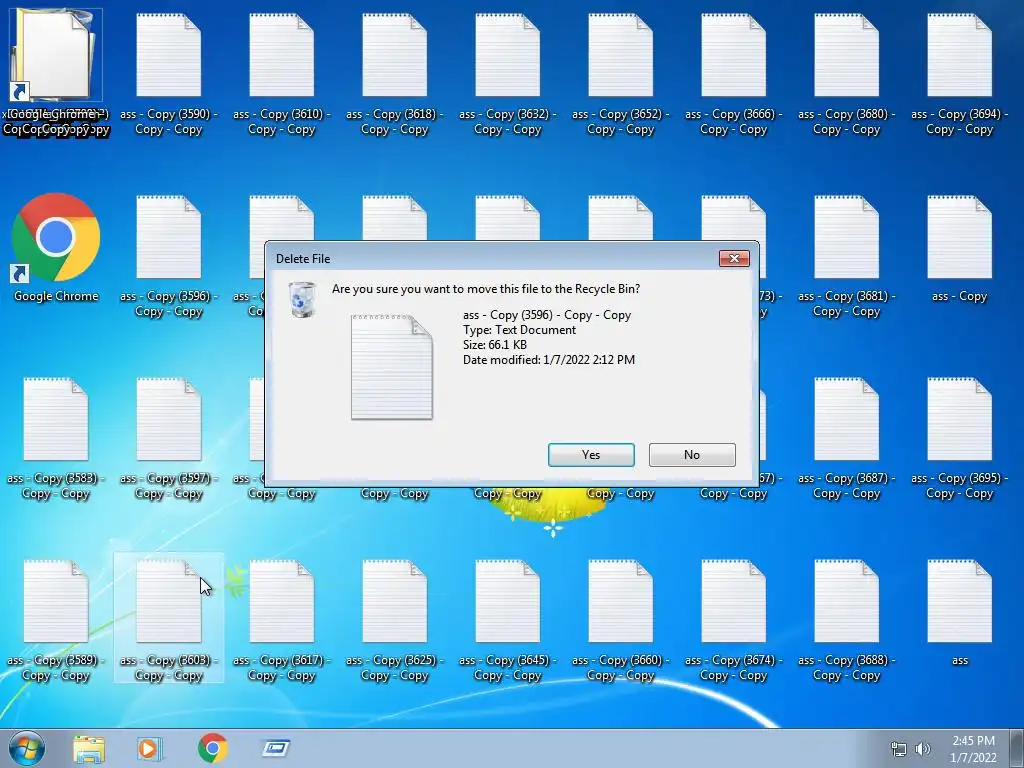The image size is (1024, 768).
Task: Select file ass - Copy (3695) - Copy - Copy
Action: 959,438
